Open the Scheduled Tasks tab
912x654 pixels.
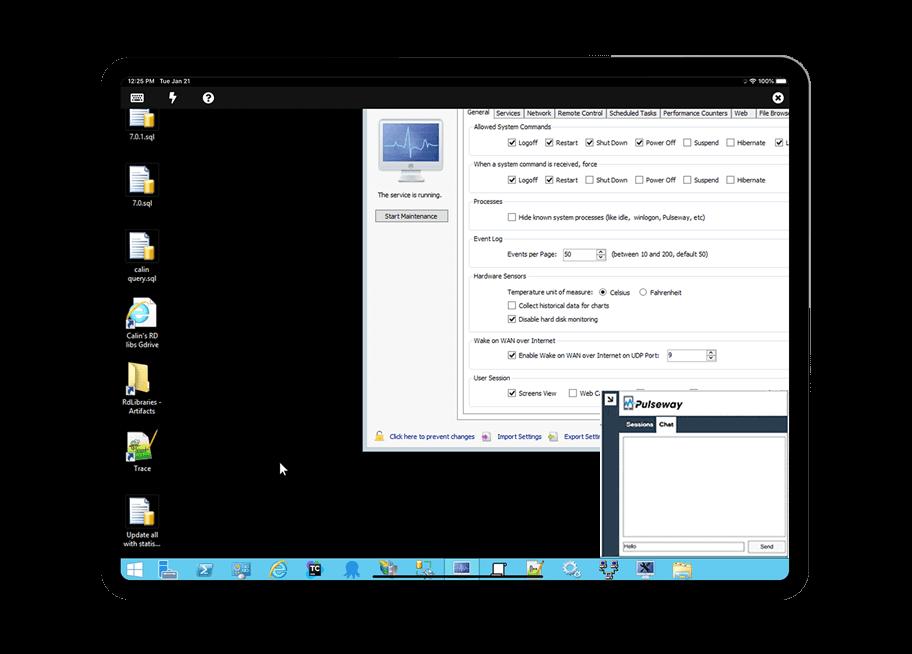[632, 113]
